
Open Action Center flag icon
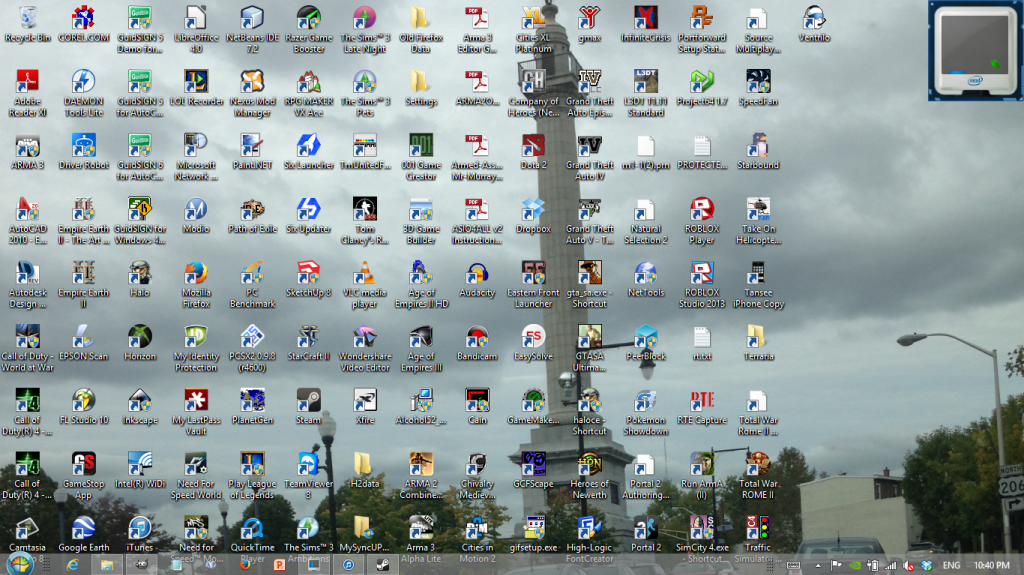[x=836, y=566]
